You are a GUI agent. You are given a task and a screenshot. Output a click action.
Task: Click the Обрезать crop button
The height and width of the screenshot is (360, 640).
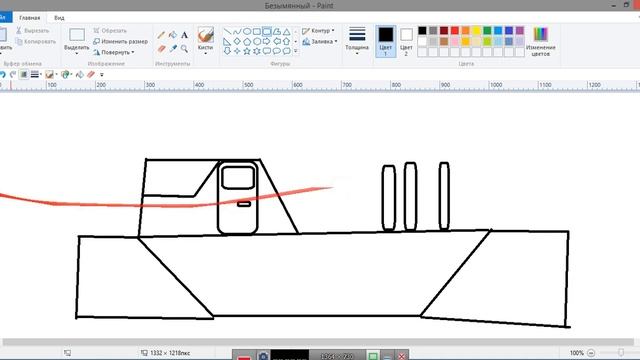coord(110,31)
